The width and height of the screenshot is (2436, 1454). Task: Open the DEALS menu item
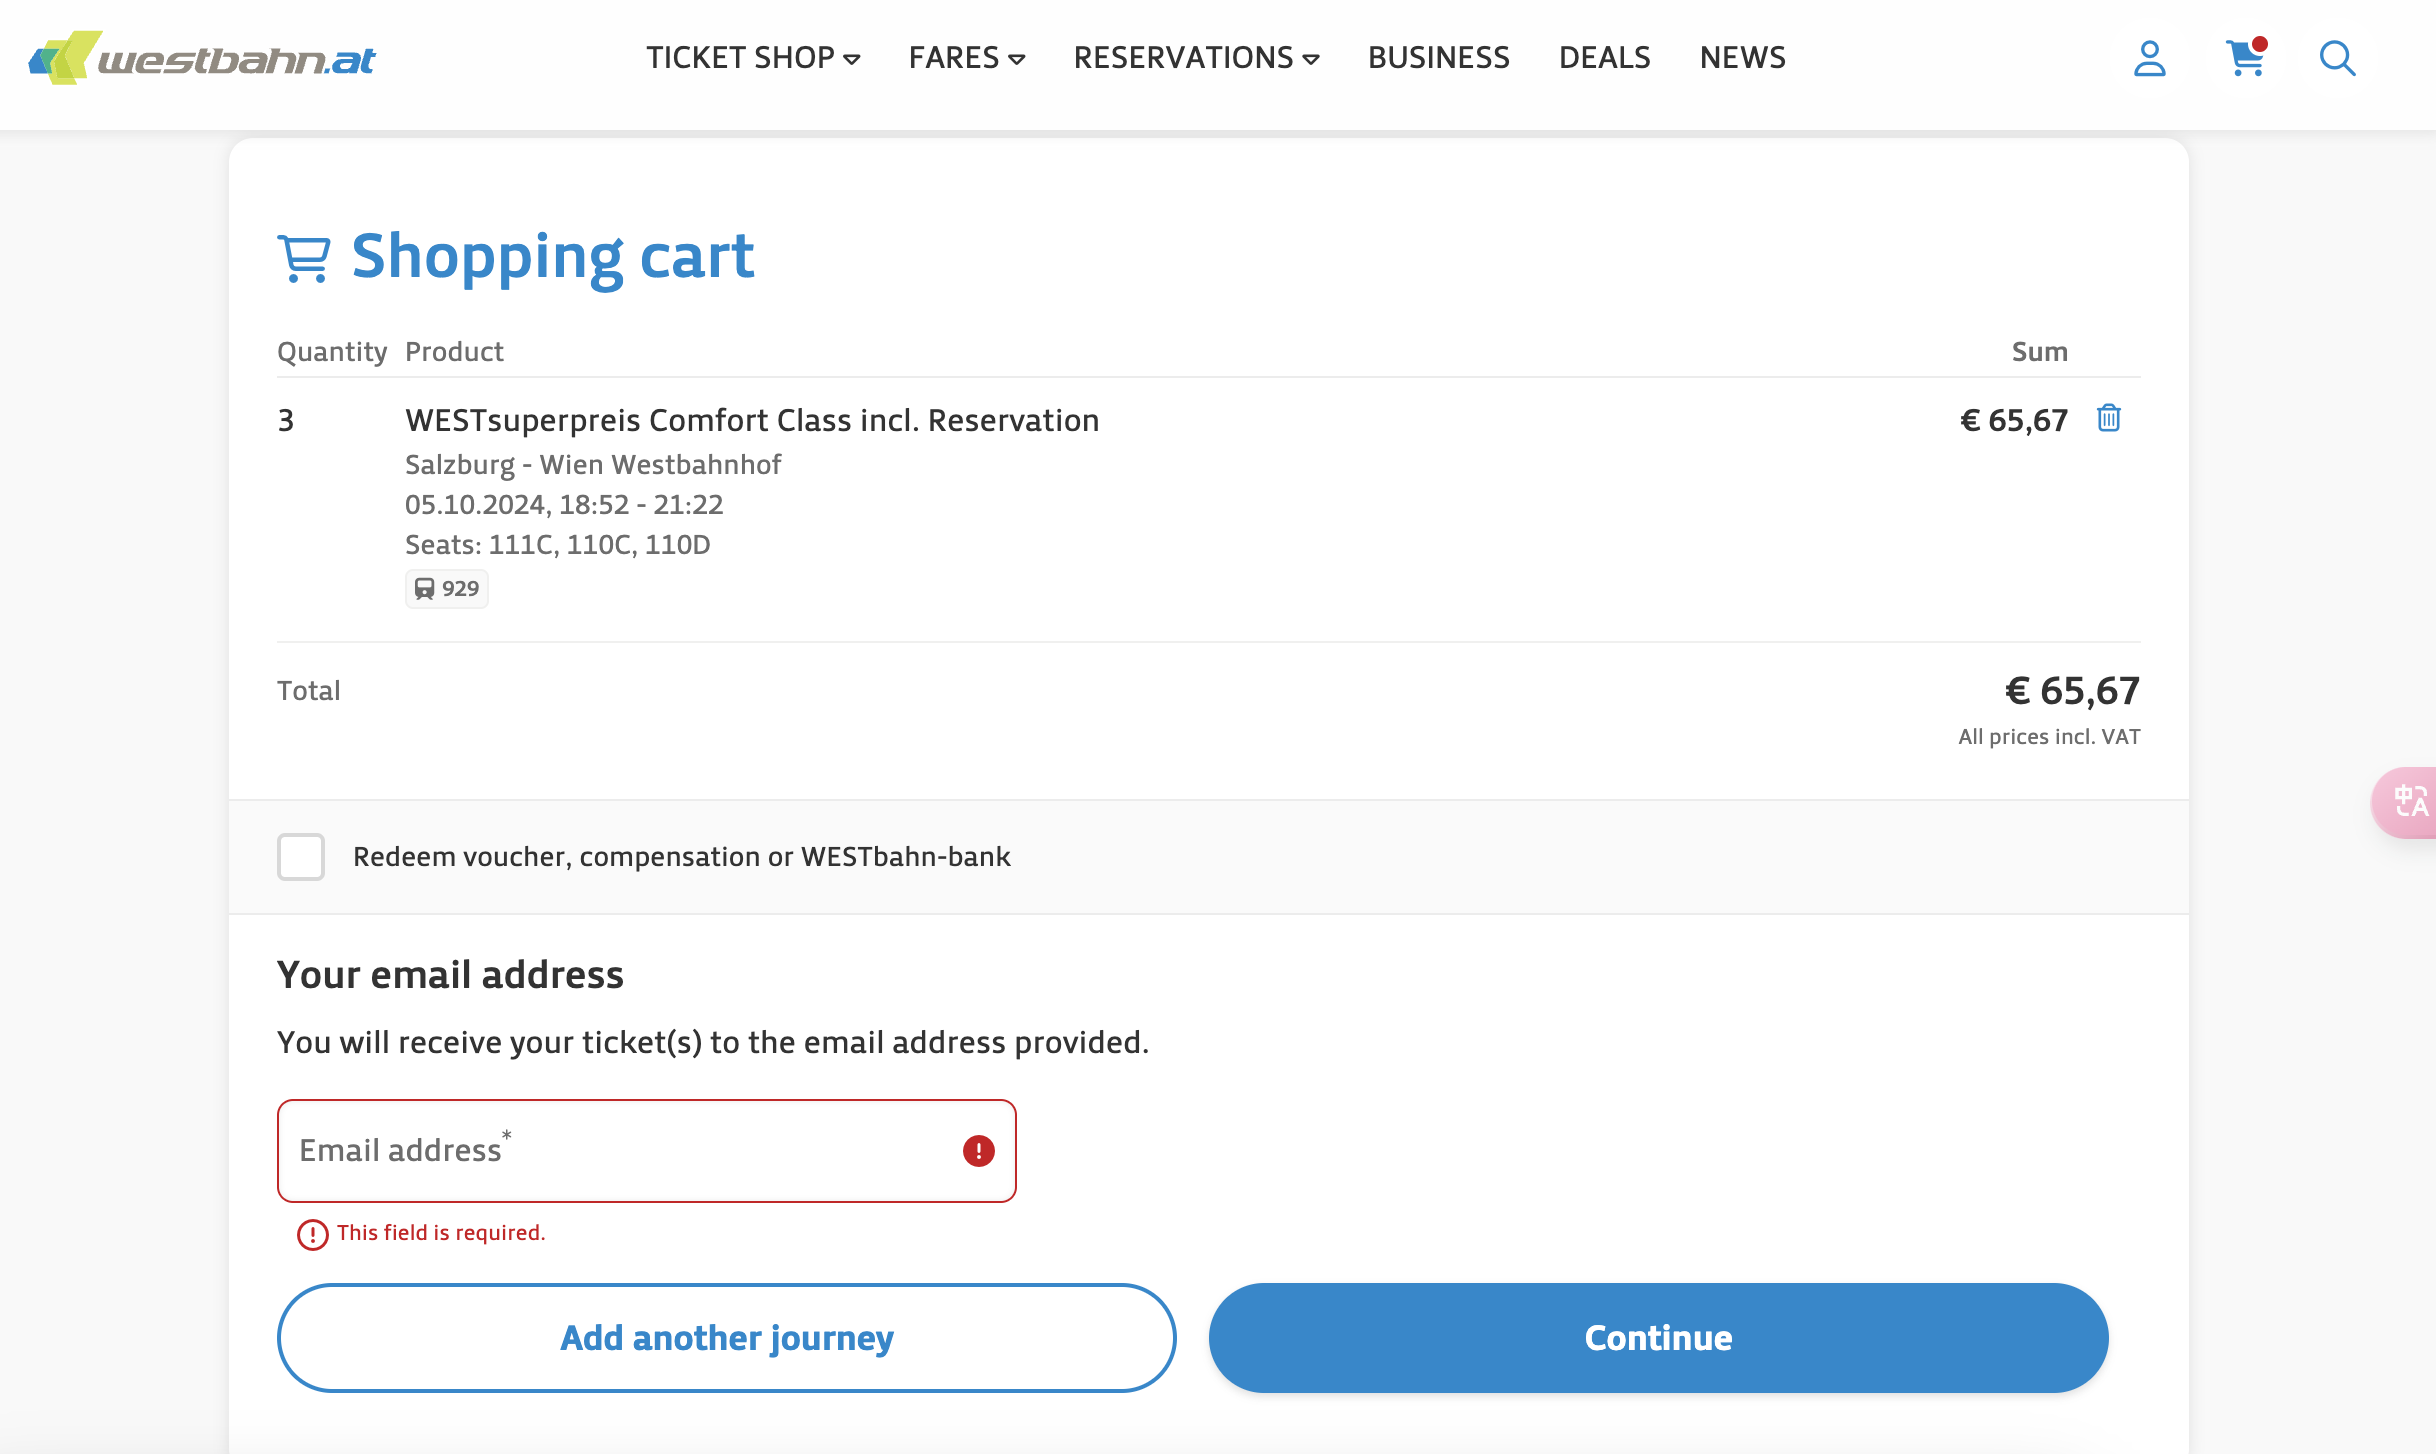tap(1605, 58)
